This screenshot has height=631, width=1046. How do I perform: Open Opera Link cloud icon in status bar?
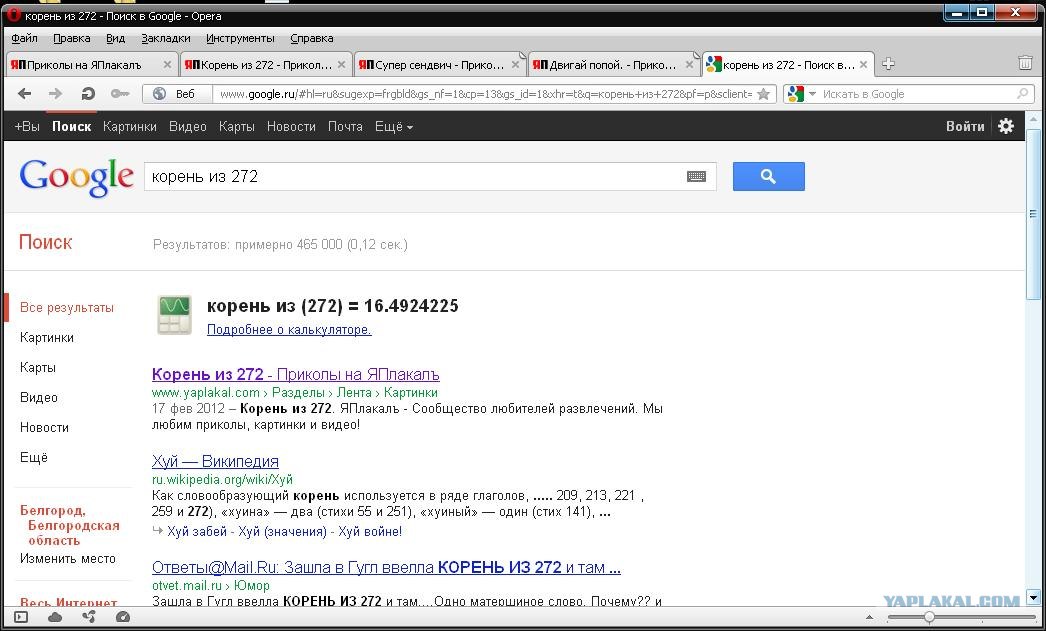55,617
